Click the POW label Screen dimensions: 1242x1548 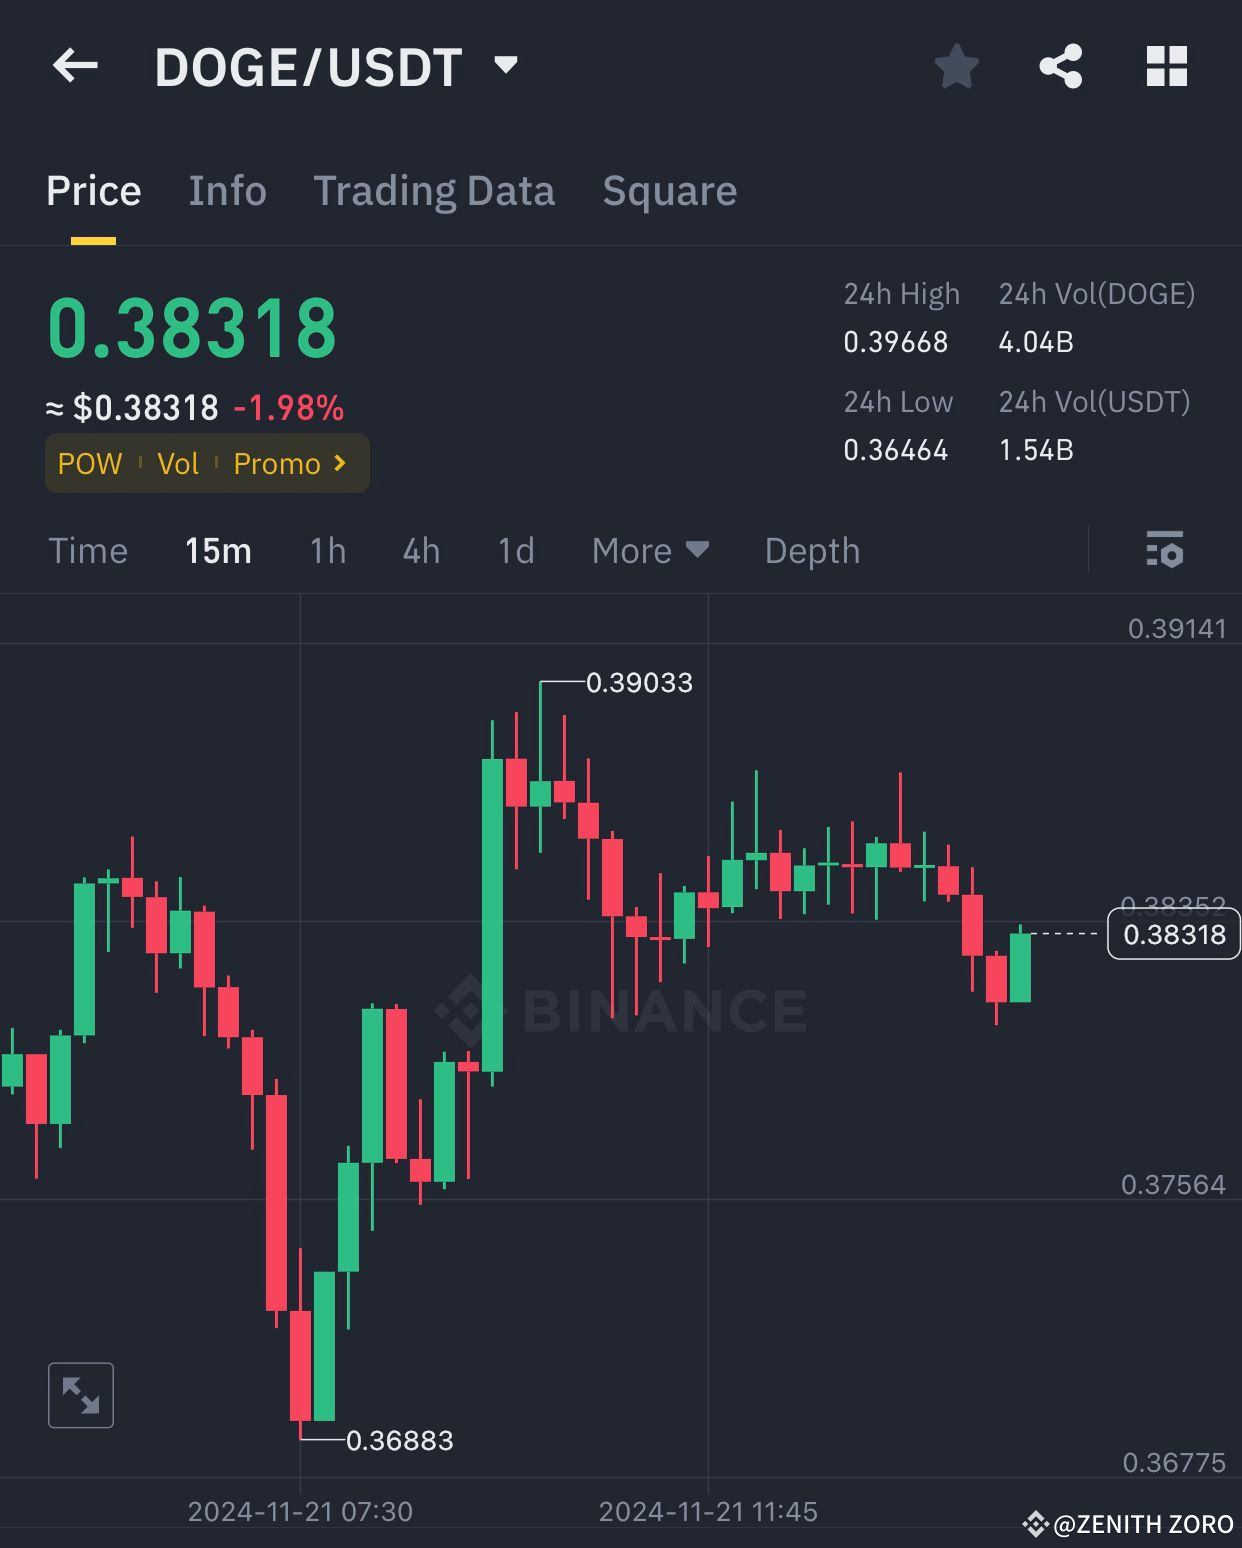[90, 463]
